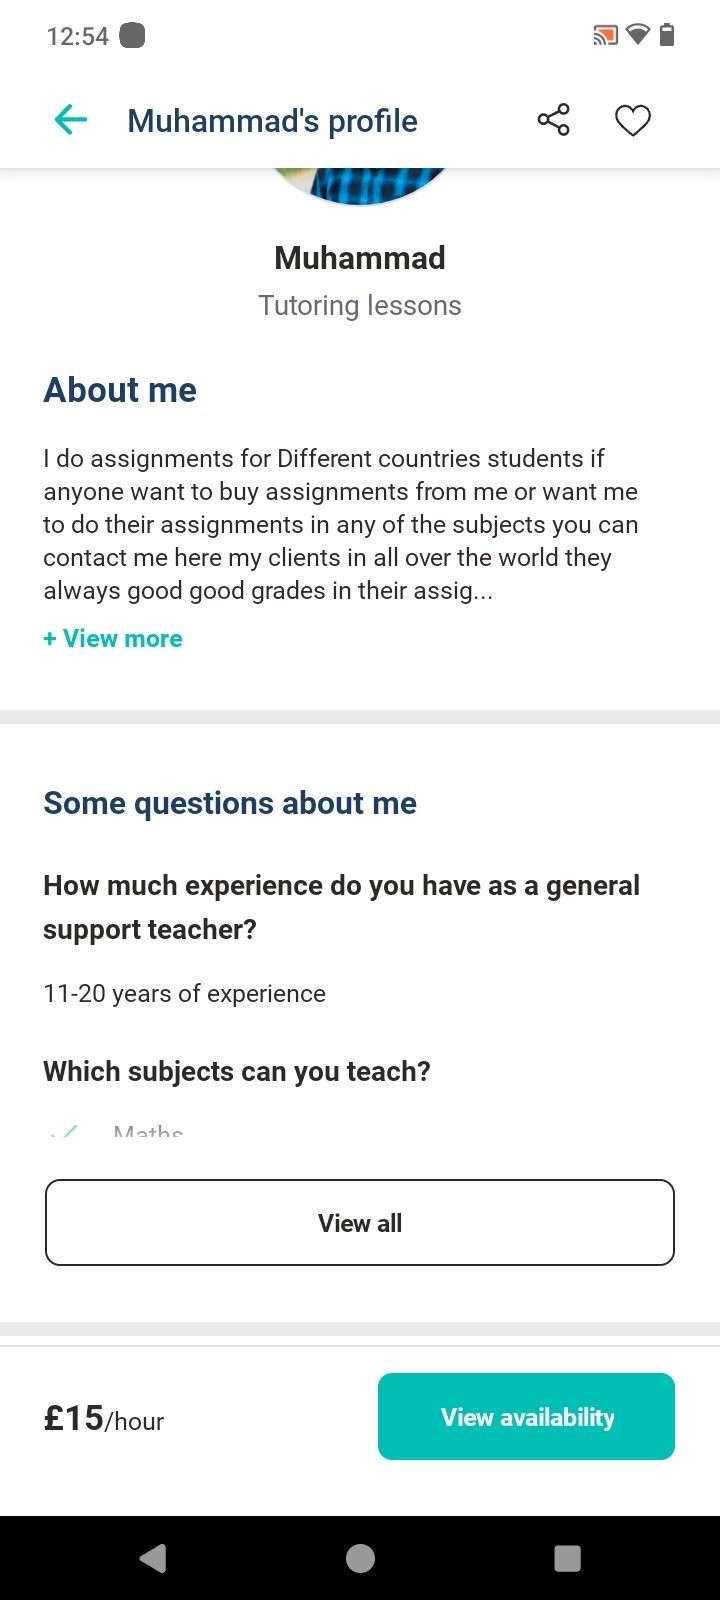The height and width of the screenshot is (1600, 720).
Task: Tap the 11-20 years of experience answer
Action: (185, 994)
